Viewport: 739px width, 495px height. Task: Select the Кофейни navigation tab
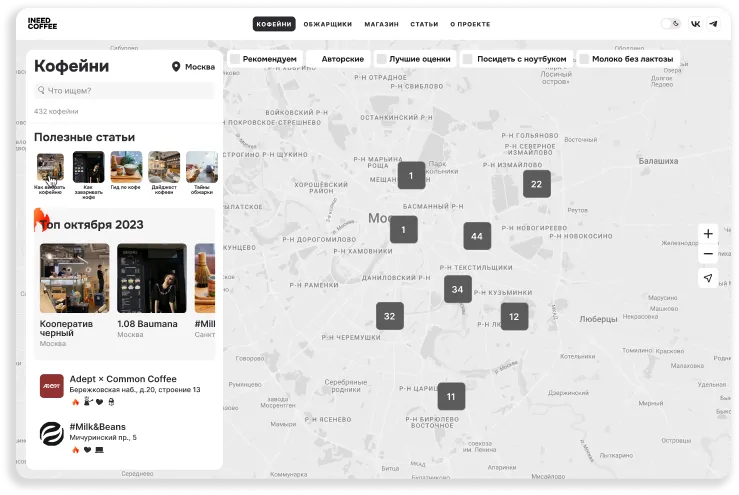tap(274, 24)
